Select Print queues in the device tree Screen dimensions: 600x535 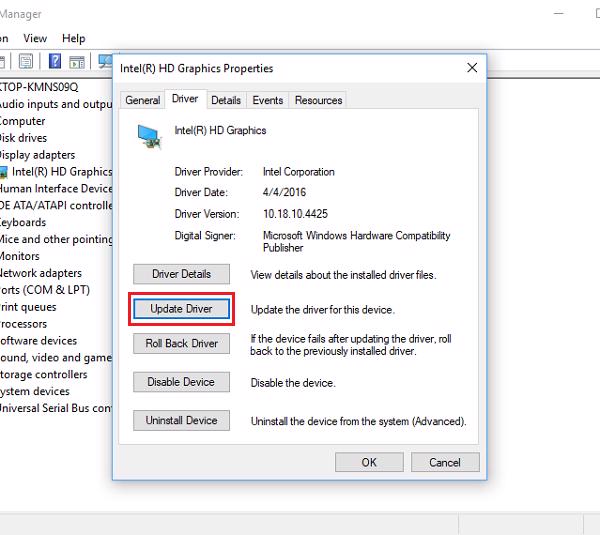(28, 307)
